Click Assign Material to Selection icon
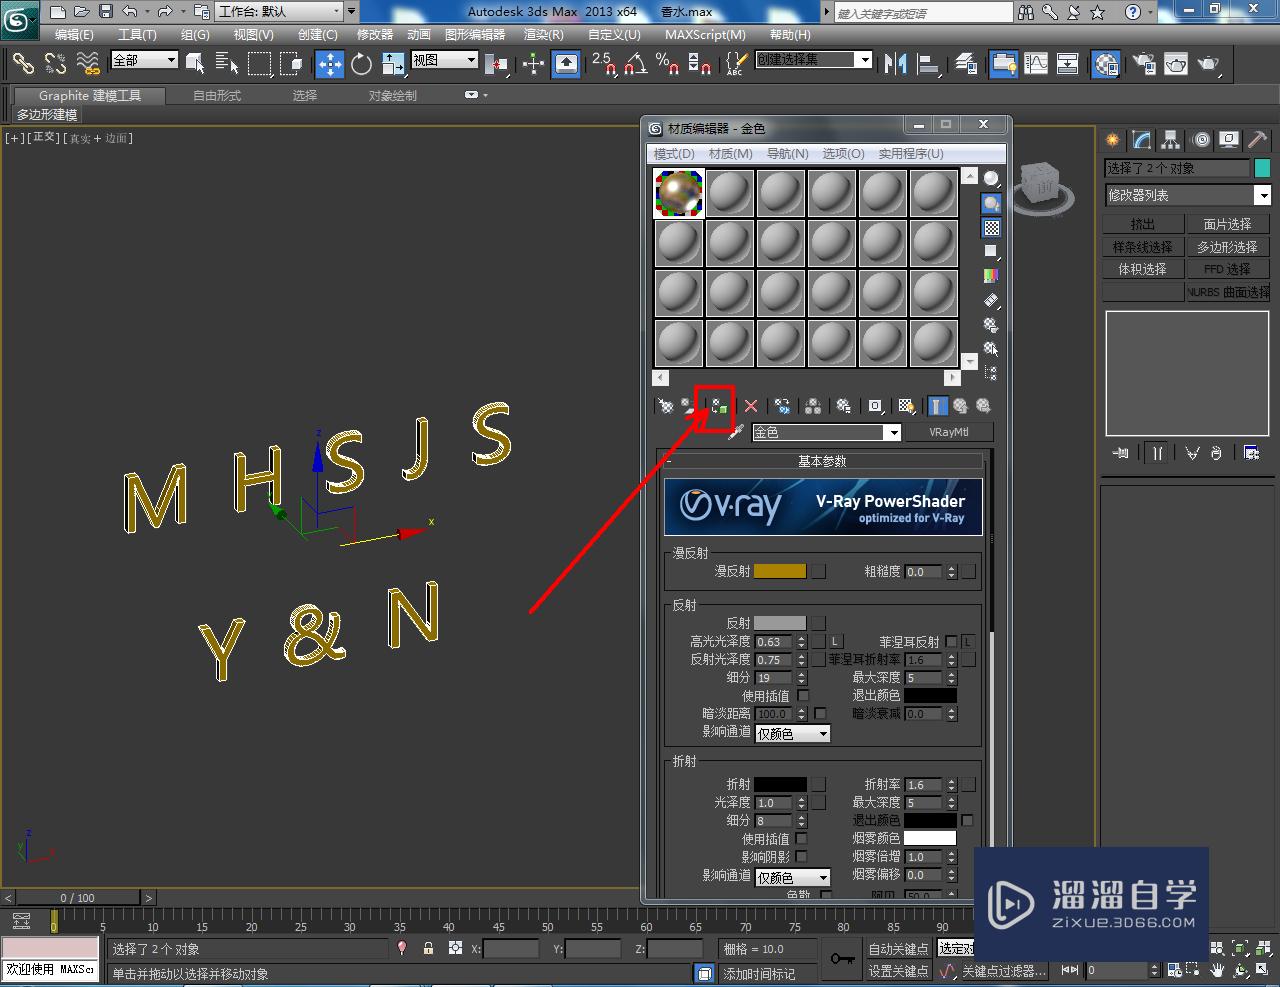Image resolution: width=1280 pixels, height=987 pixels. [x=718, y=406]
